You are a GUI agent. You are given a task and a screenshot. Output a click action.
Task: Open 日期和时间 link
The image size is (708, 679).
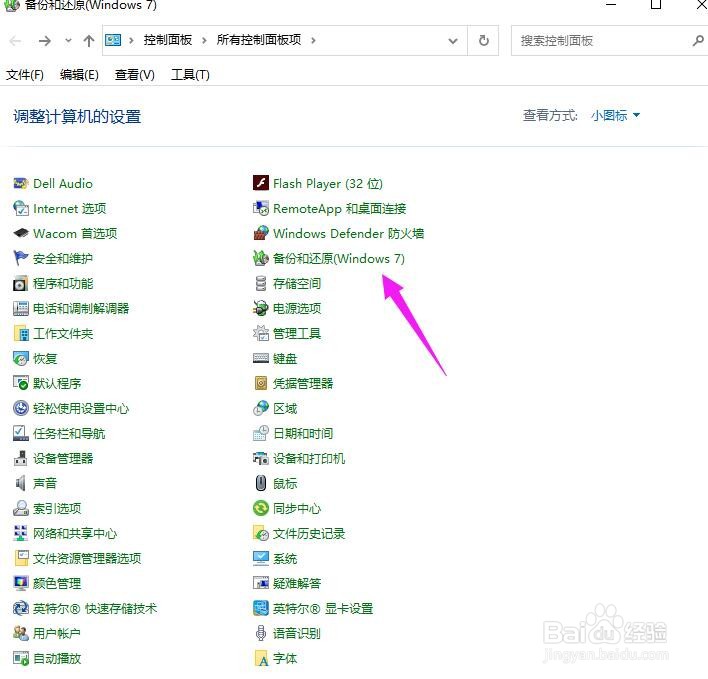tap(303, 433)
